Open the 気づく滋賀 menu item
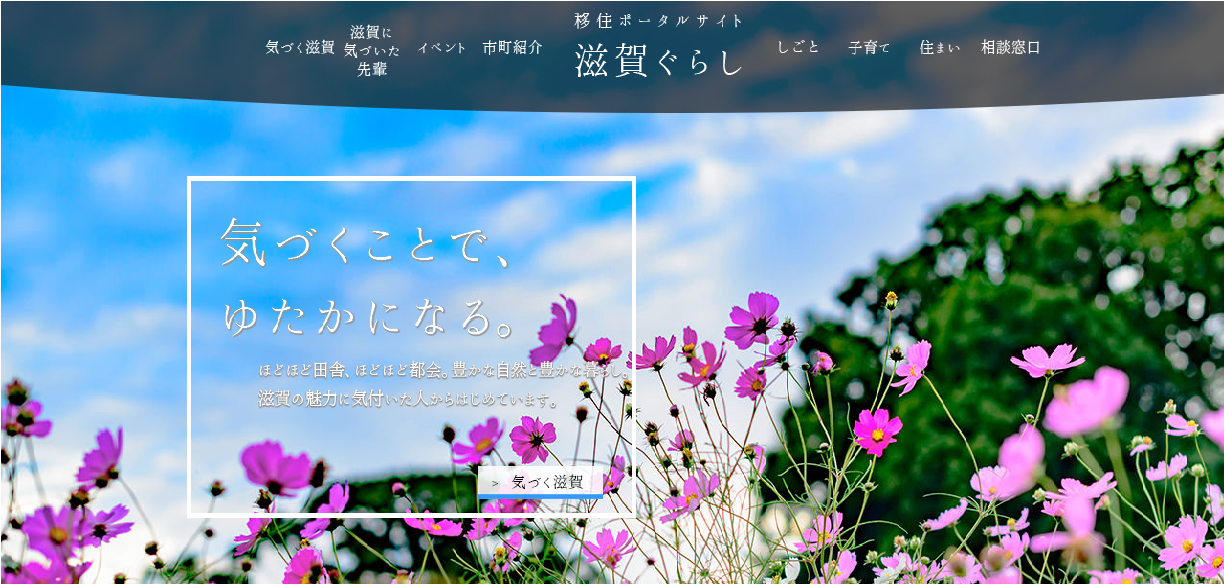The image size is (1224, 584). (x=300, y=47)
